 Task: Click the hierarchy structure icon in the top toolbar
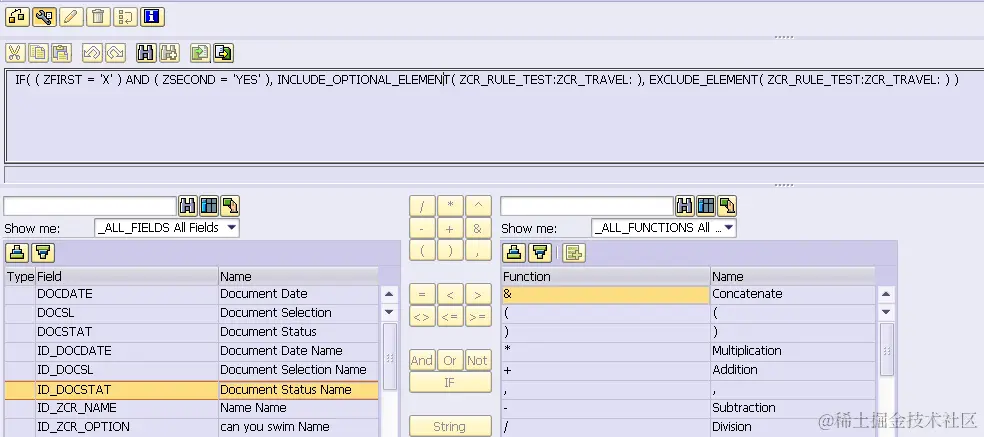[x=17, y=17]
